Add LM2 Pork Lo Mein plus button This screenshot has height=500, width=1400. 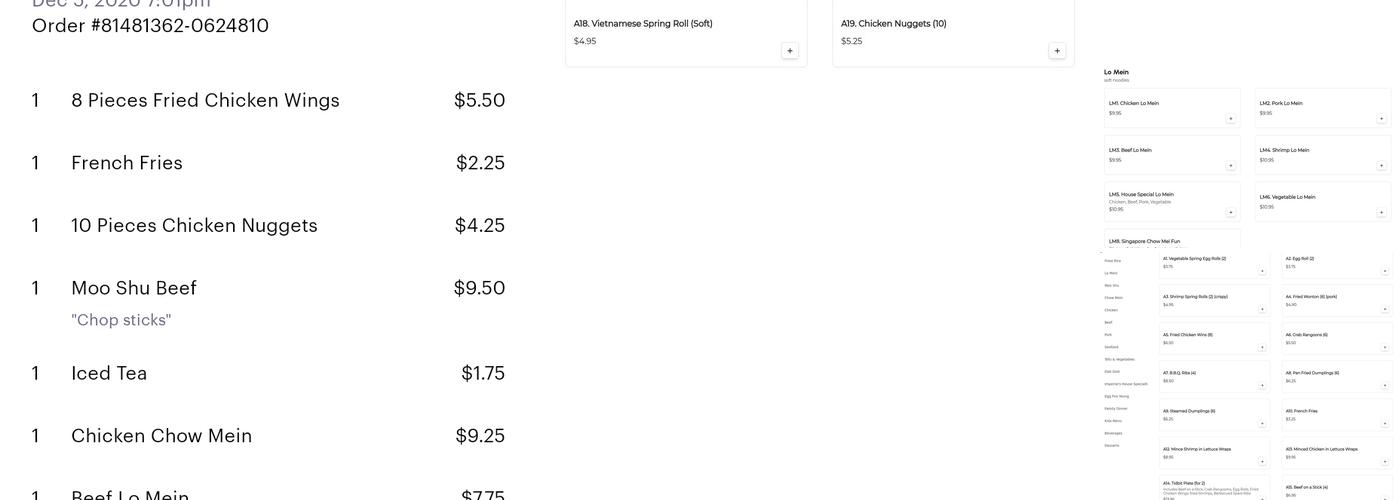pyautogui.click(x=1382, y=118)
